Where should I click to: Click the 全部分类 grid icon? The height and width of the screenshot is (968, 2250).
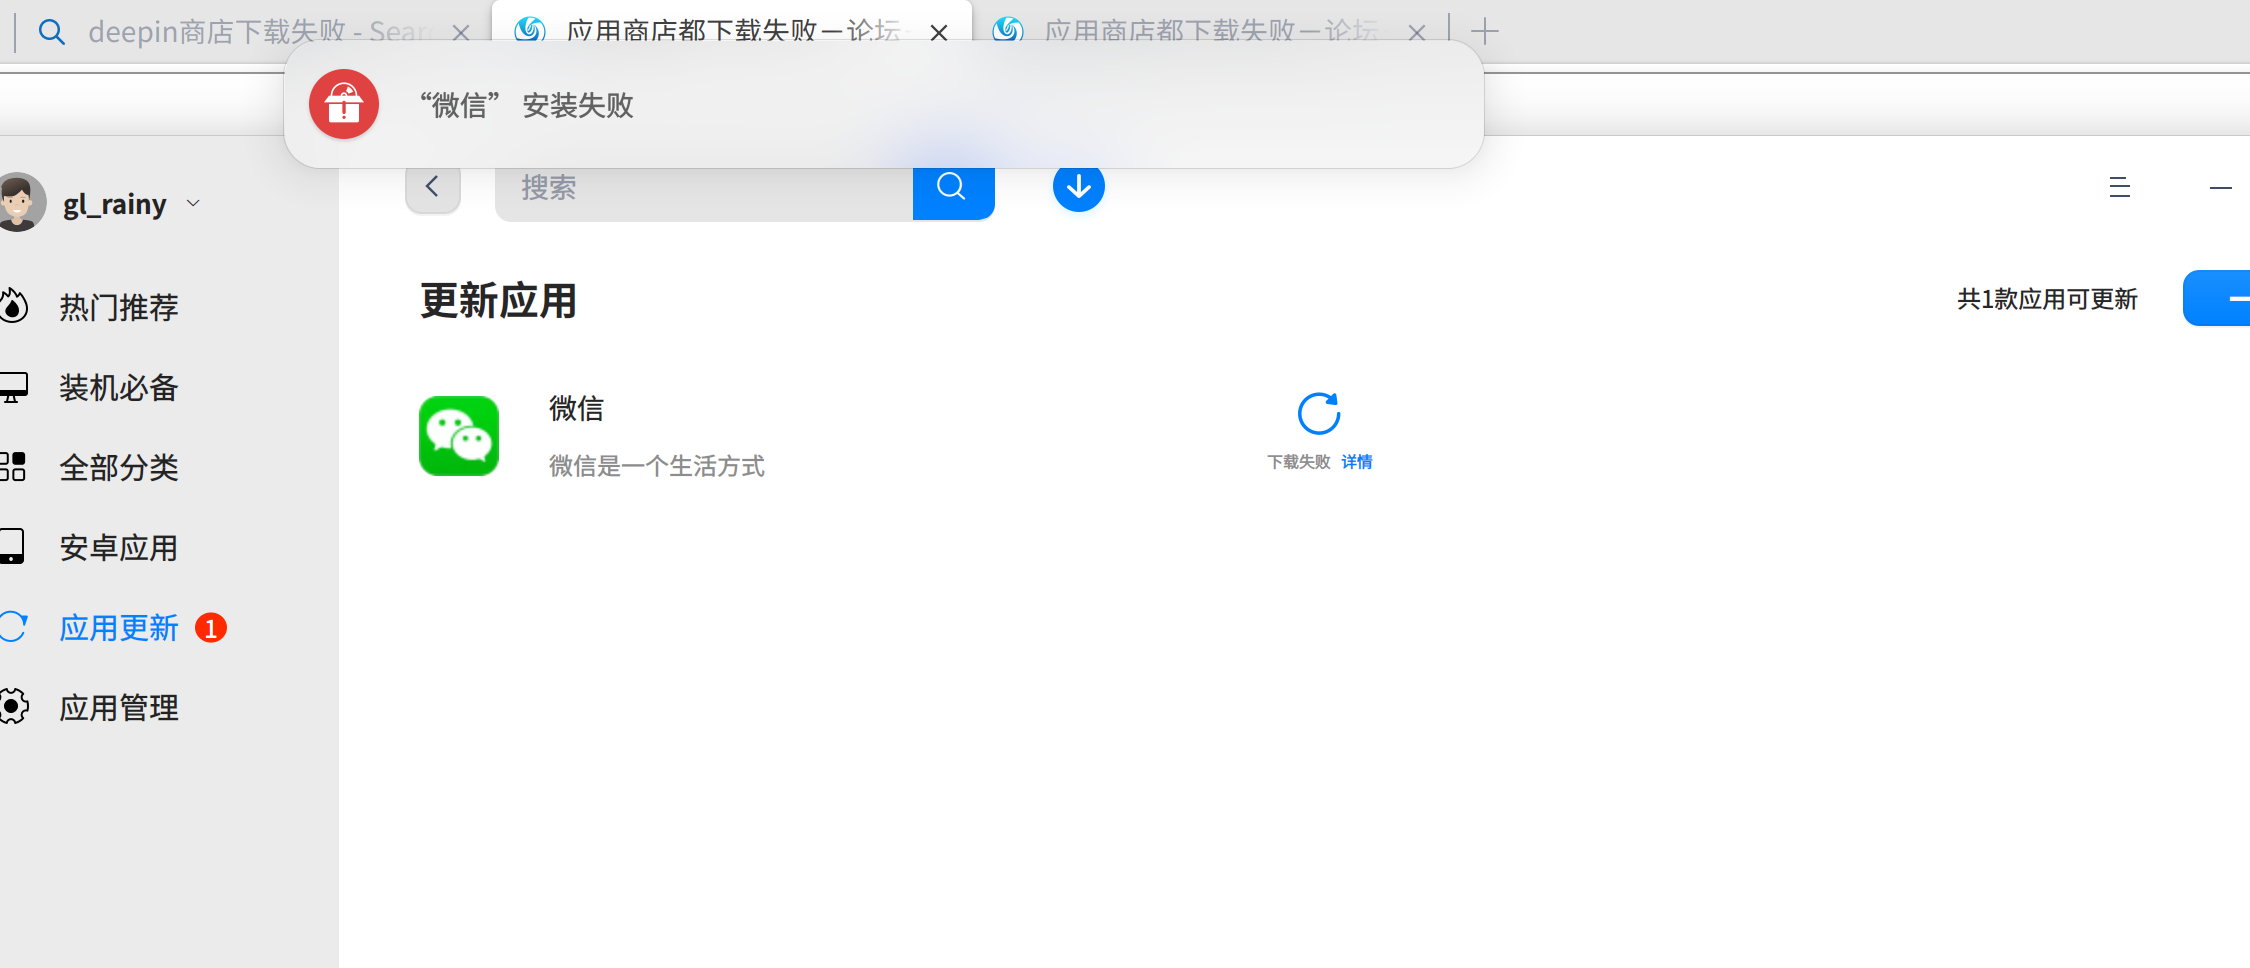tap(14, 467)
